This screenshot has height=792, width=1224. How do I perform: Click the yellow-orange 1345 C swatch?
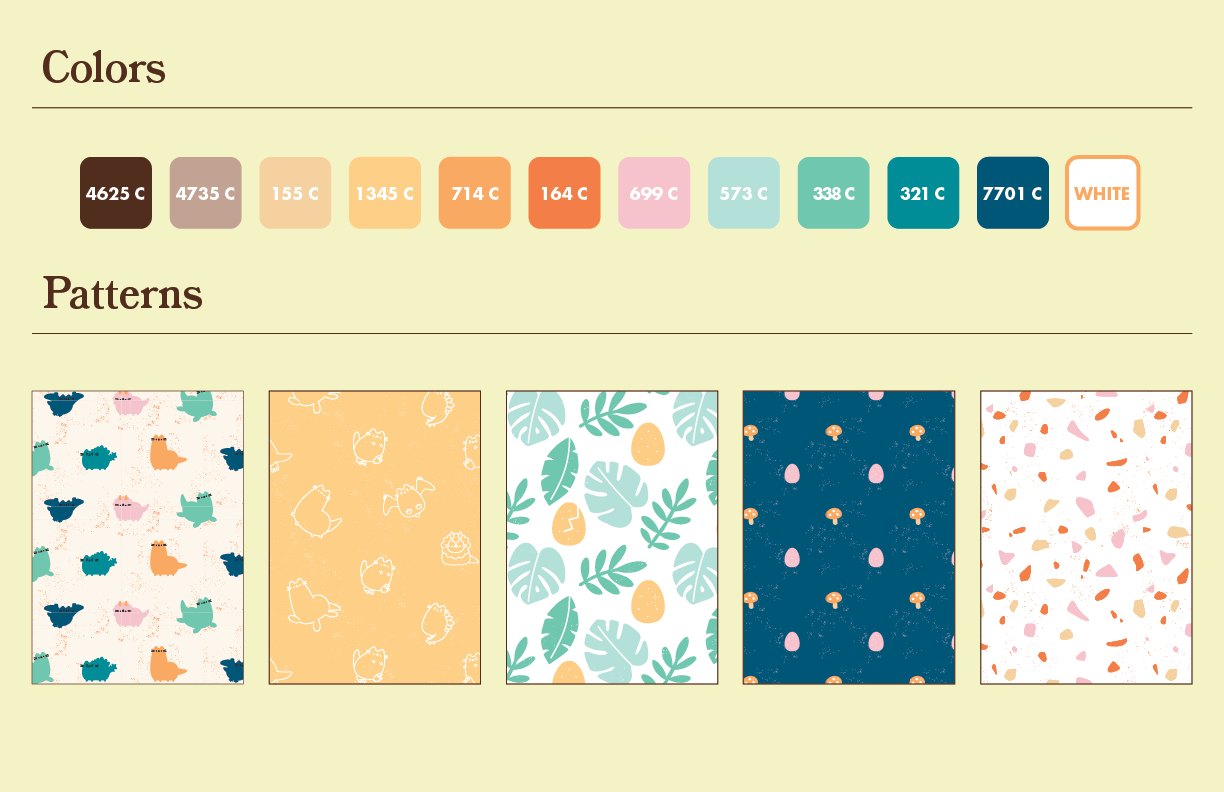click(x=385, y=193)
